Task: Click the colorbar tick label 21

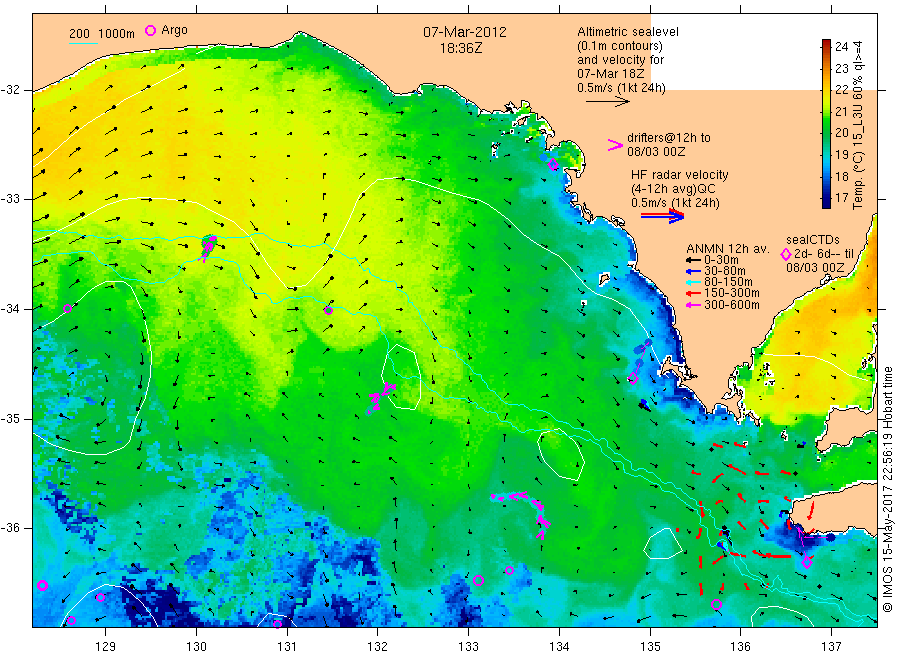Action: (841, 111)
